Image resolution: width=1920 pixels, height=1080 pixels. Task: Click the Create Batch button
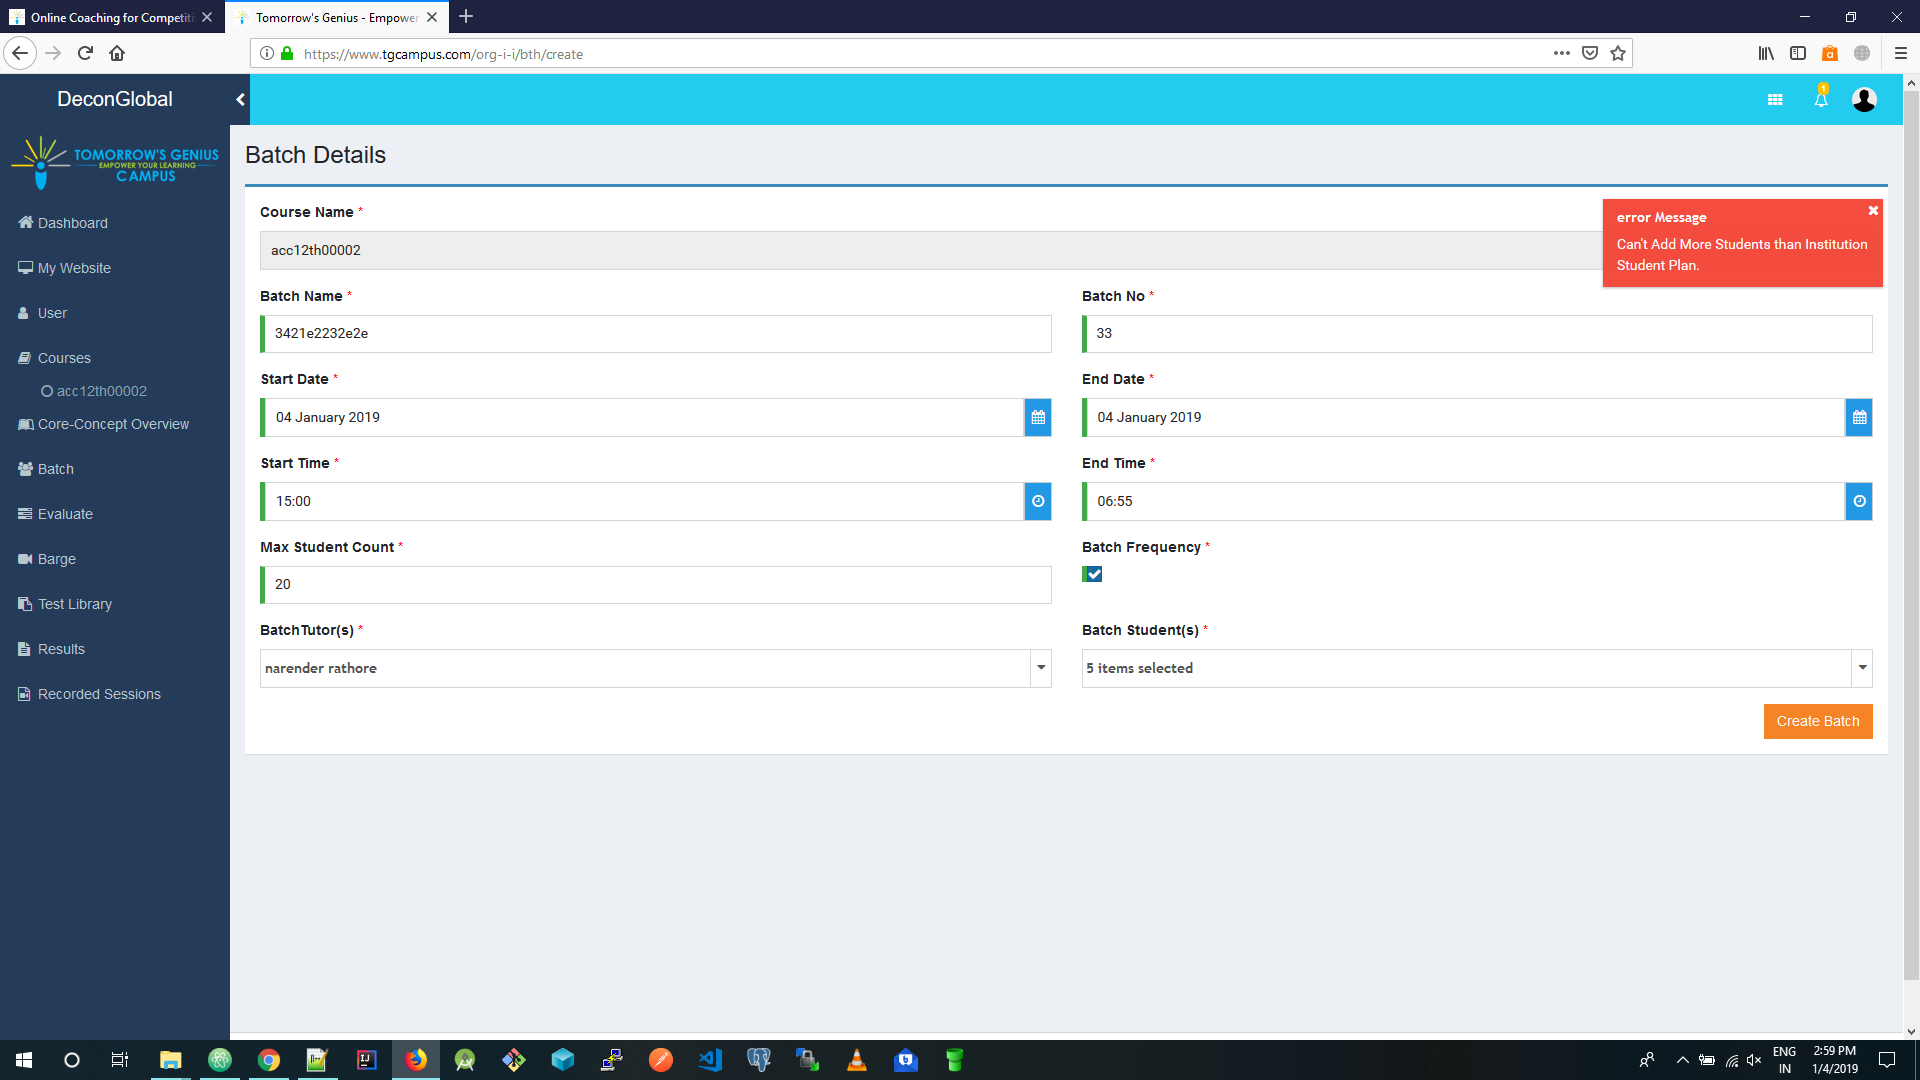point(1817,721)
